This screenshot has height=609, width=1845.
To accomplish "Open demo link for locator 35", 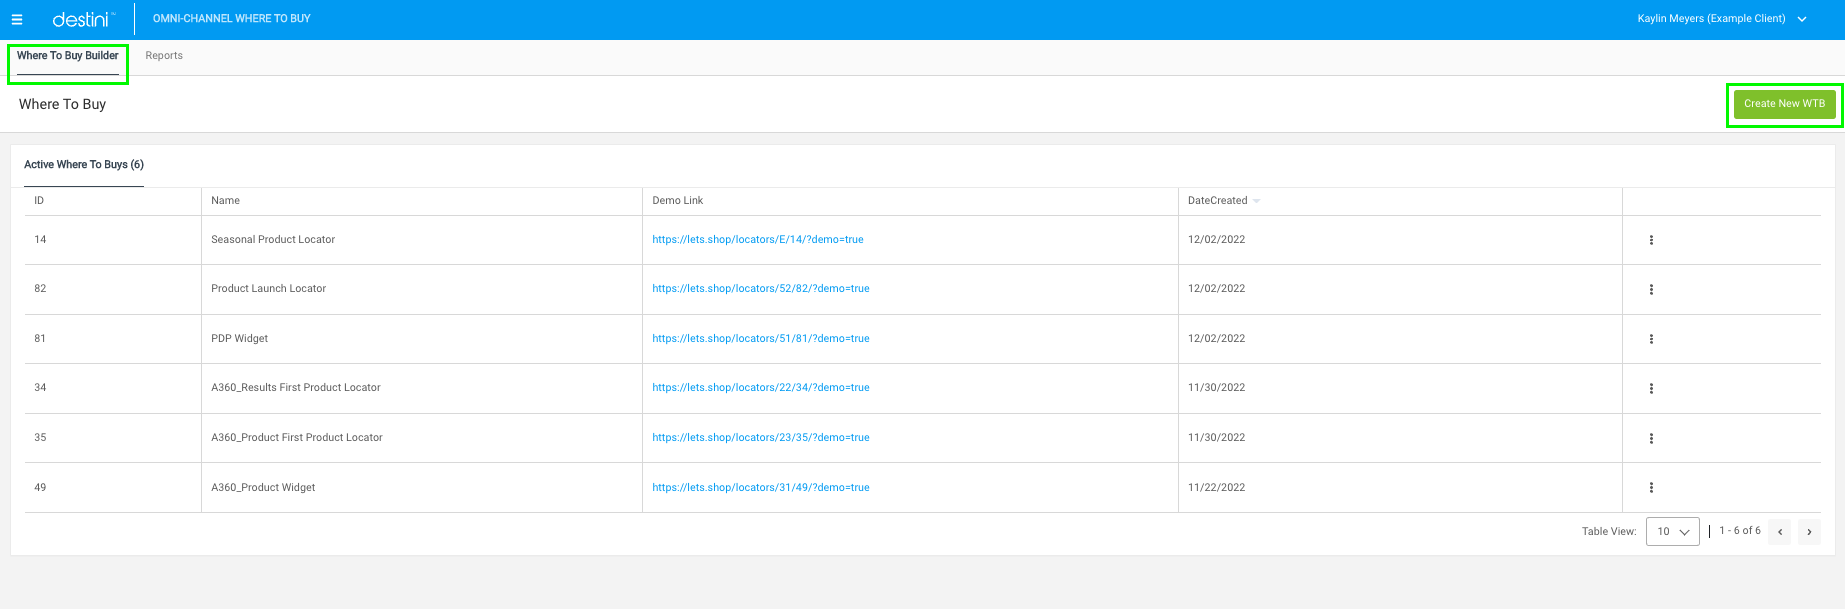I will [761, 438].
